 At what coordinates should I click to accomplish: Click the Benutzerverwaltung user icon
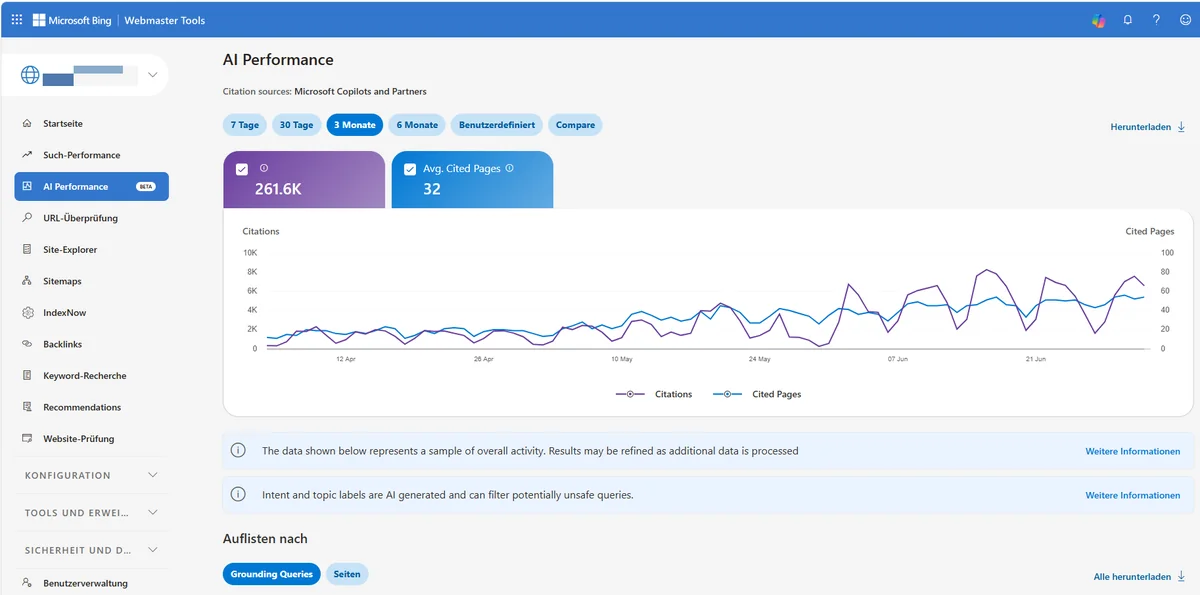pyautogui.click(x=28, y=583)
